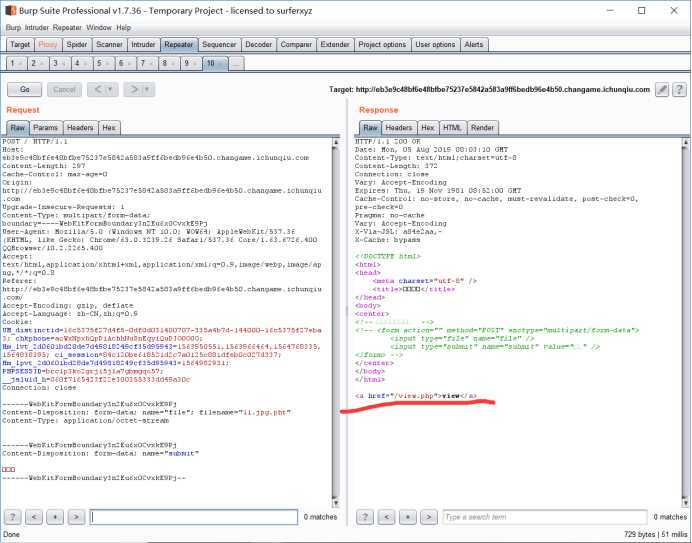Open the Help menu
692x543 pixels.
(x=124, y=27)
